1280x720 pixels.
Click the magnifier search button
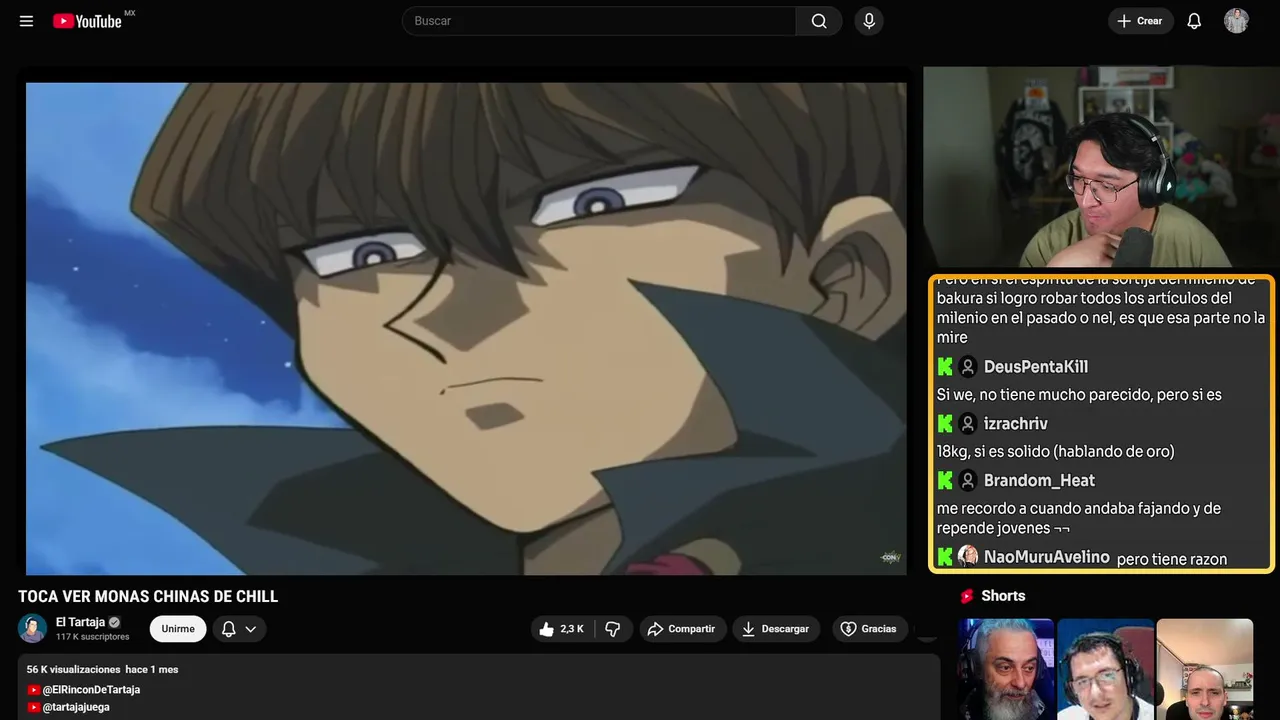[x=819, y=21]
